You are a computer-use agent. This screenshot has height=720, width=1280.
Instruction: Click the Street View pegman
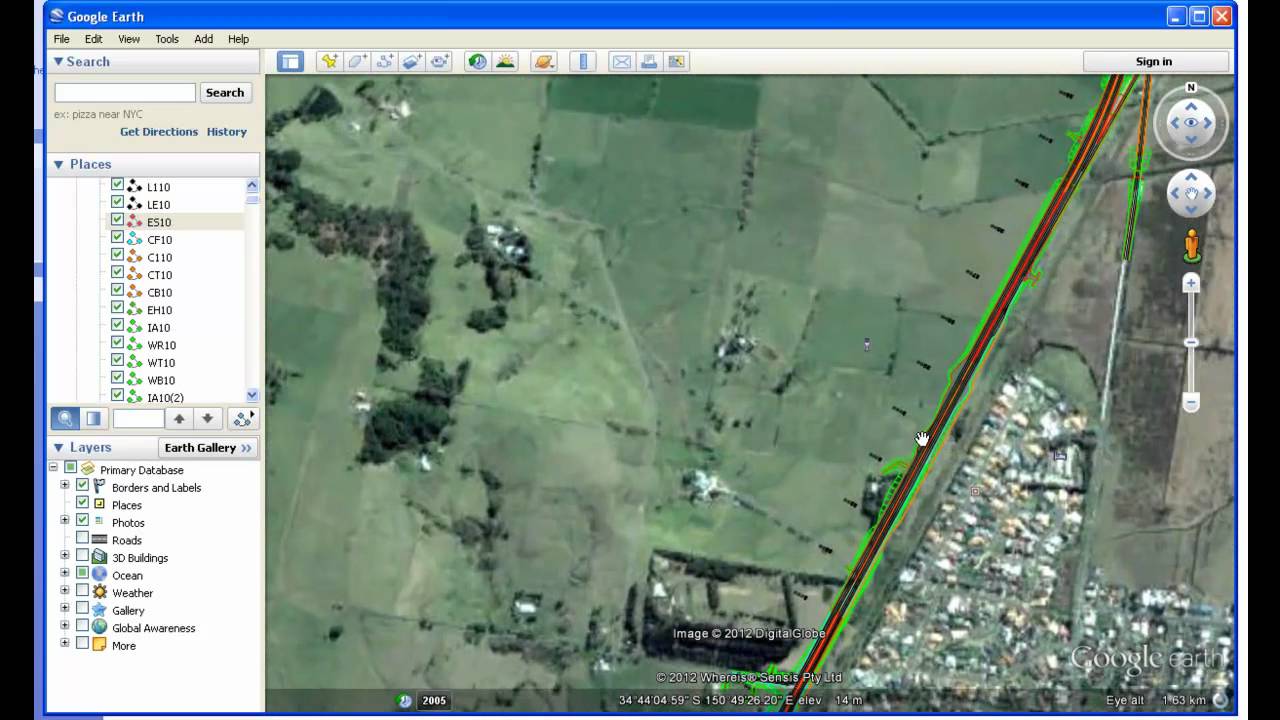[x=1191, y=246]
